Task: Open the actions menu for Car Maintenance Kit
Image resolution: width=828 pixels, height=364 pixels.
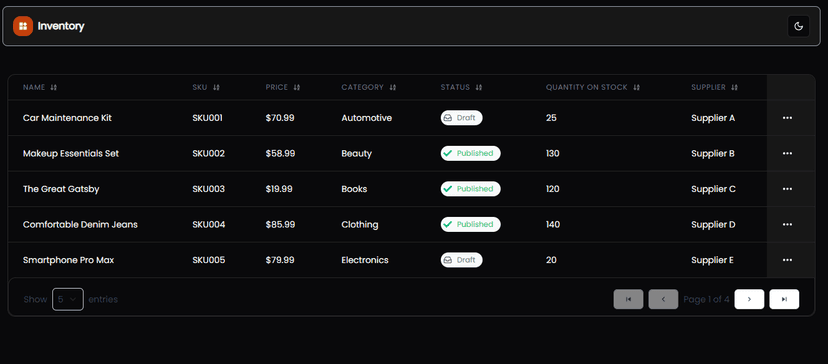Action: tap(787, 118)
